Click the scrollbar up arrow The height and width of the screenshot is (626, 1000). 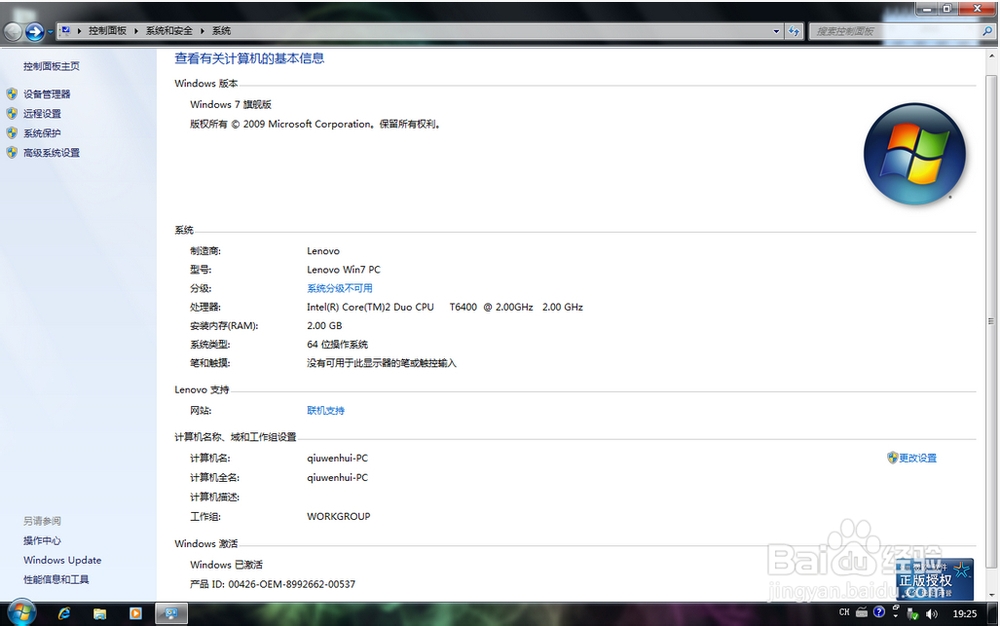(x=991, y=56)
